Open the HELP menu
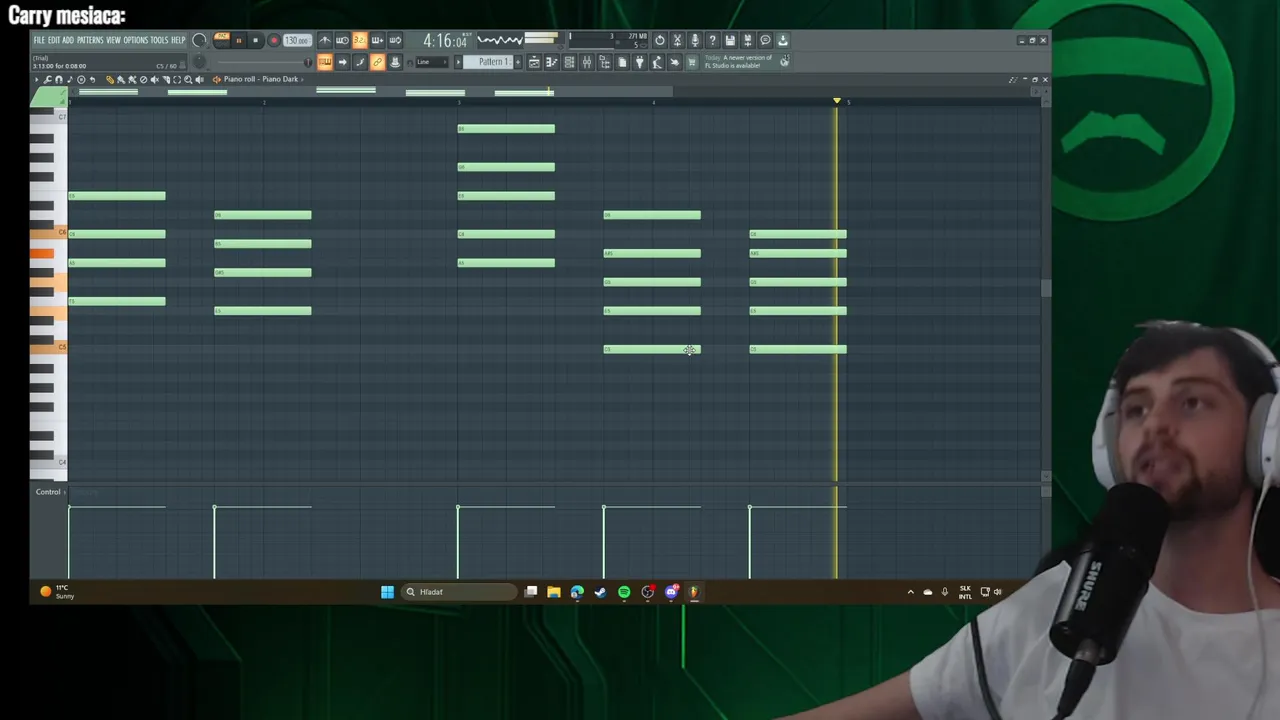The image size is (1280, 720). 178,40
